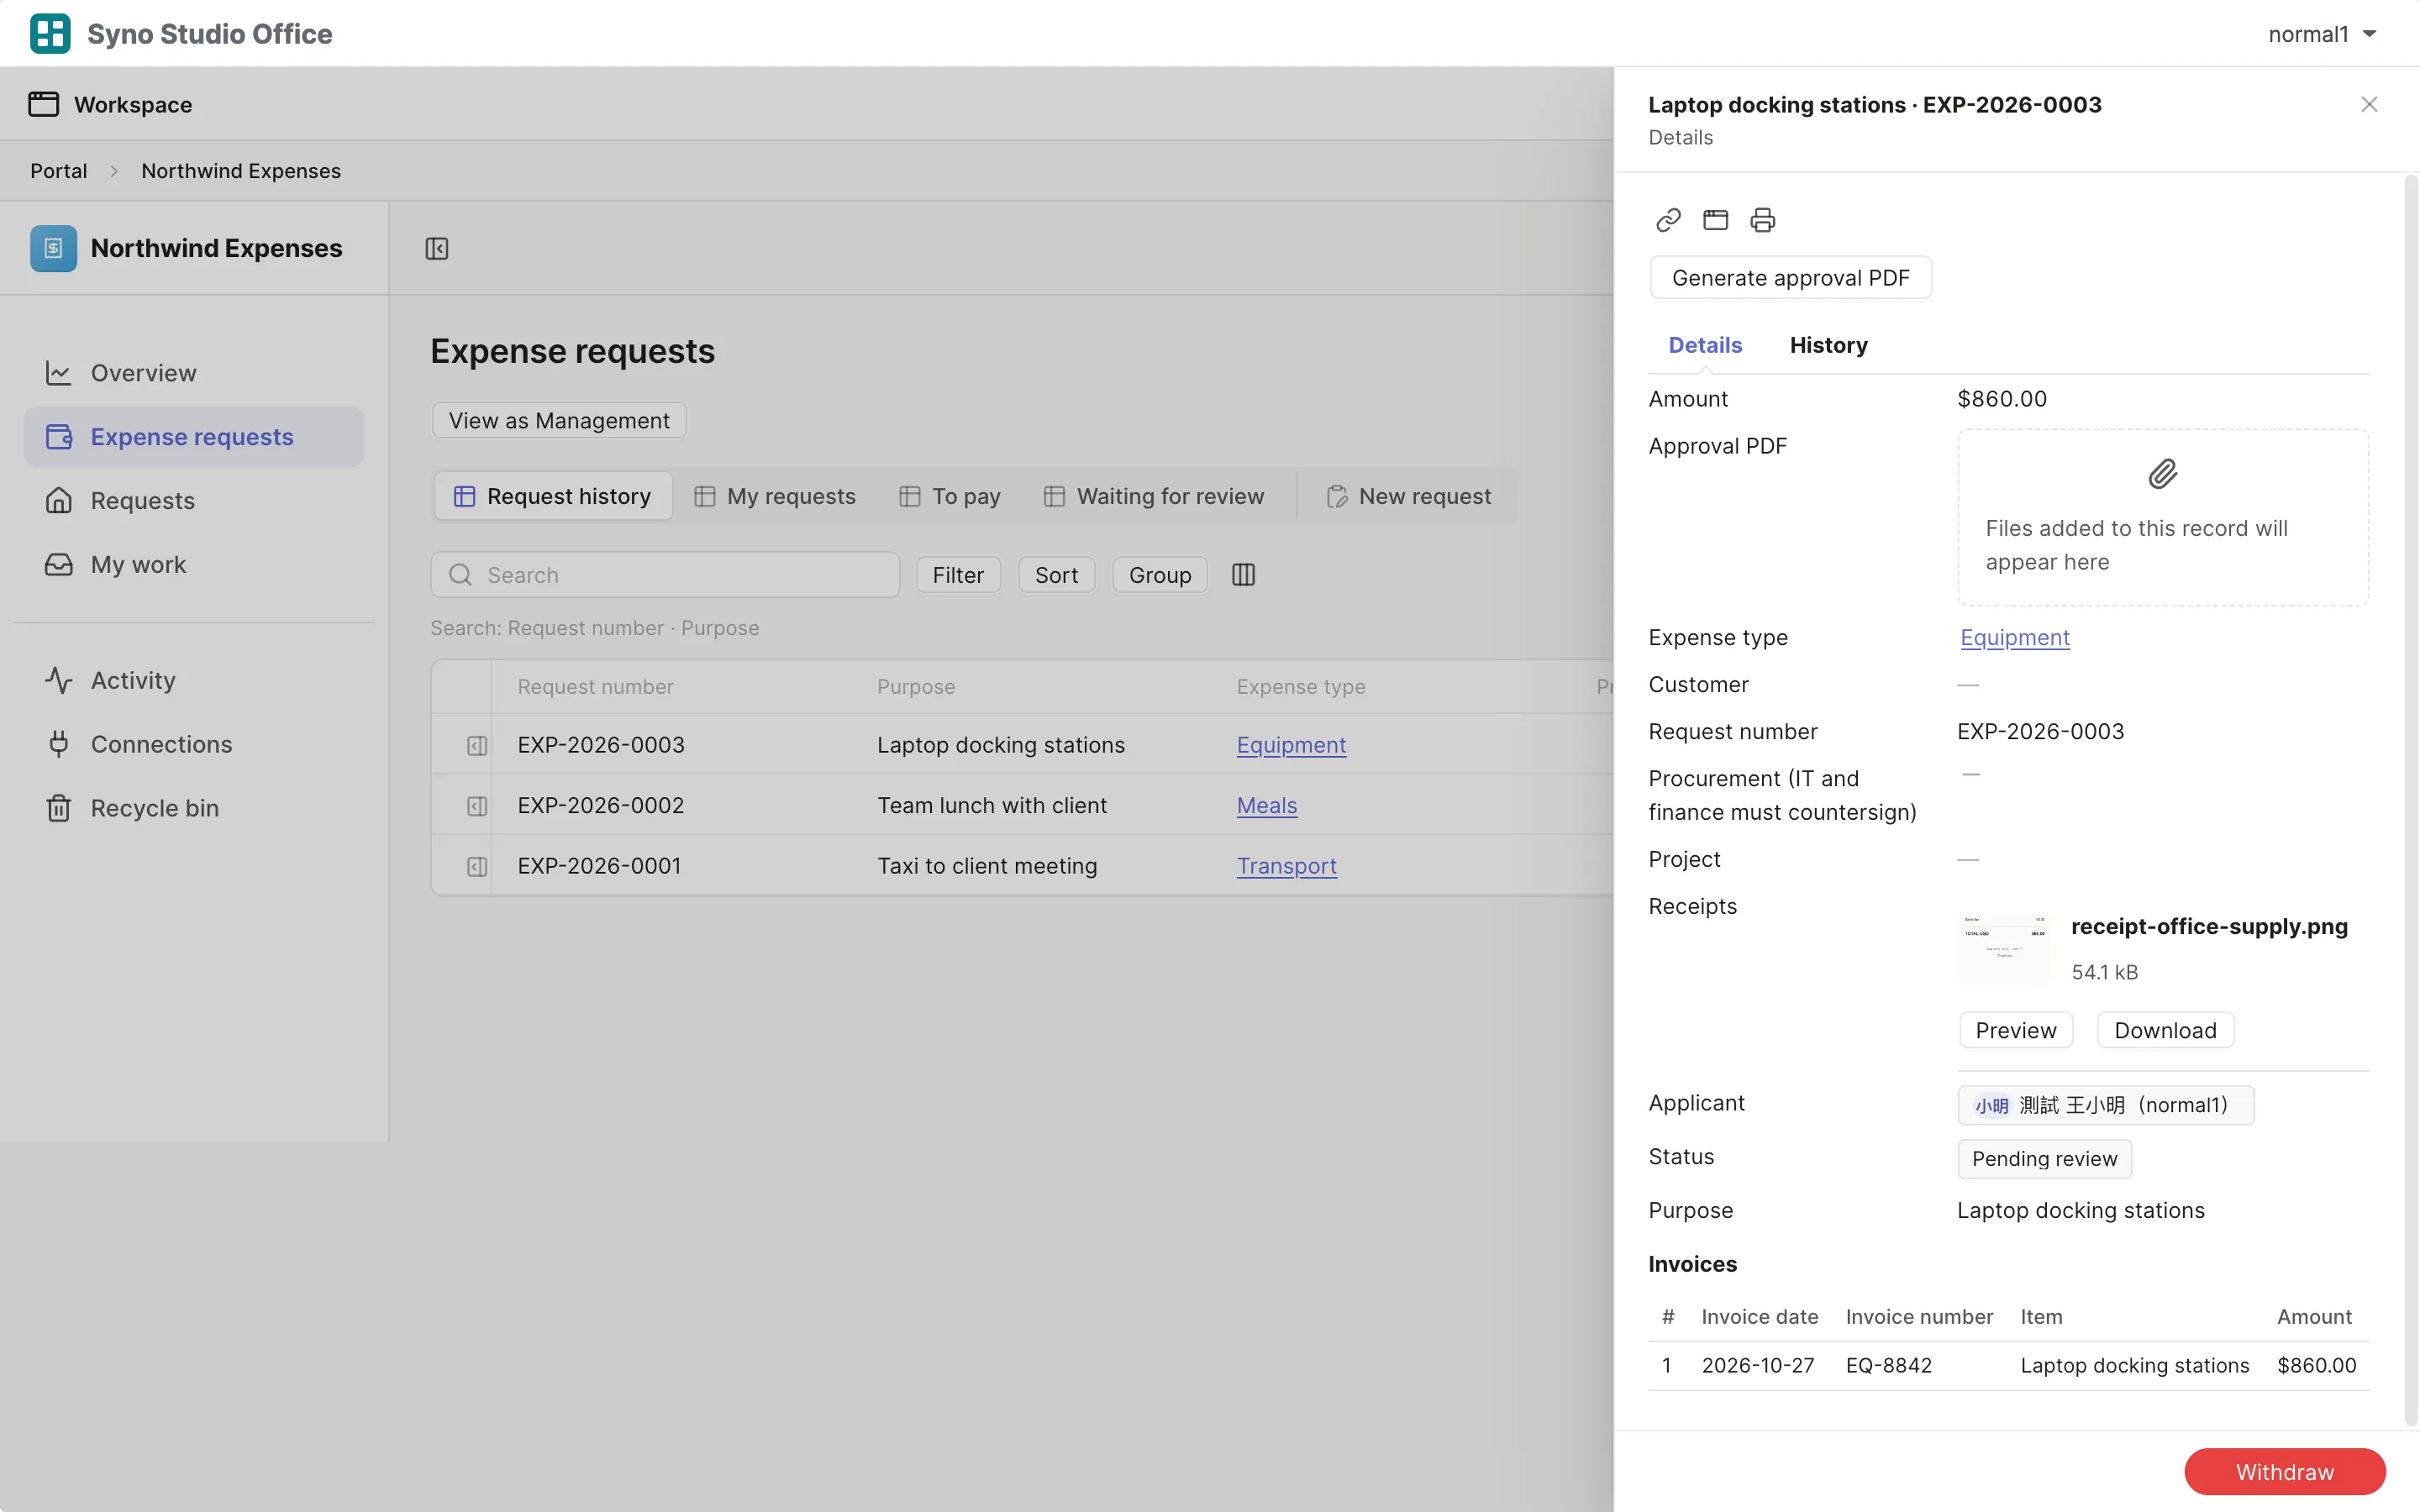
Task: Open Activity in the sidebar
Action: pyautogui.click(x=194, y=680)
